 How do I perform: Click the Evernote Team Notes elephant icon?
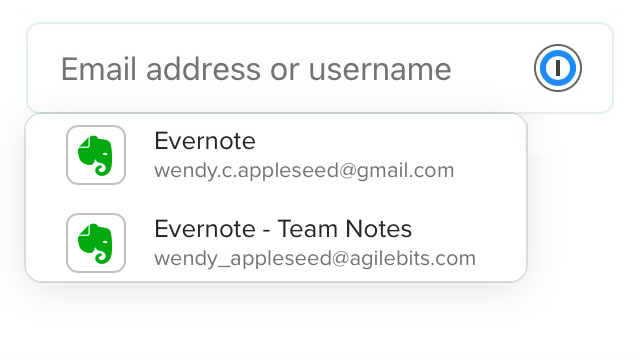coord(96,243)
